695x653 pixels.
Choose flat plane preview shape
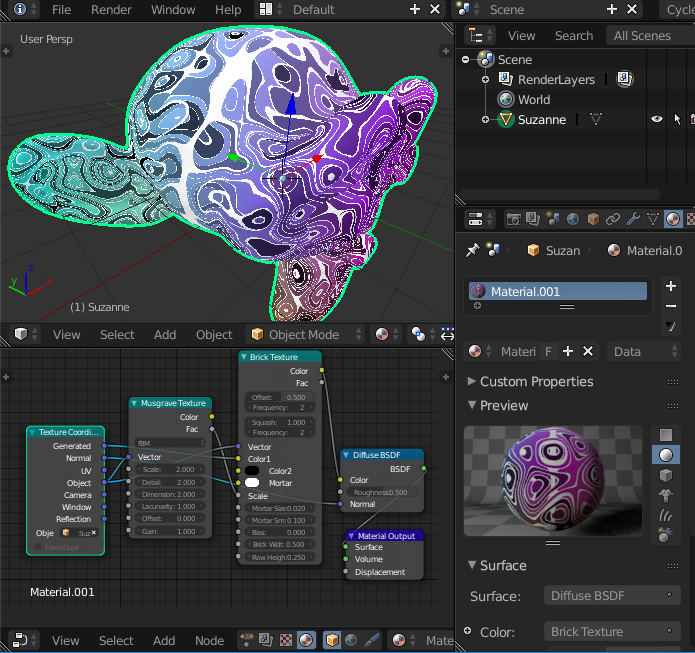666,435
